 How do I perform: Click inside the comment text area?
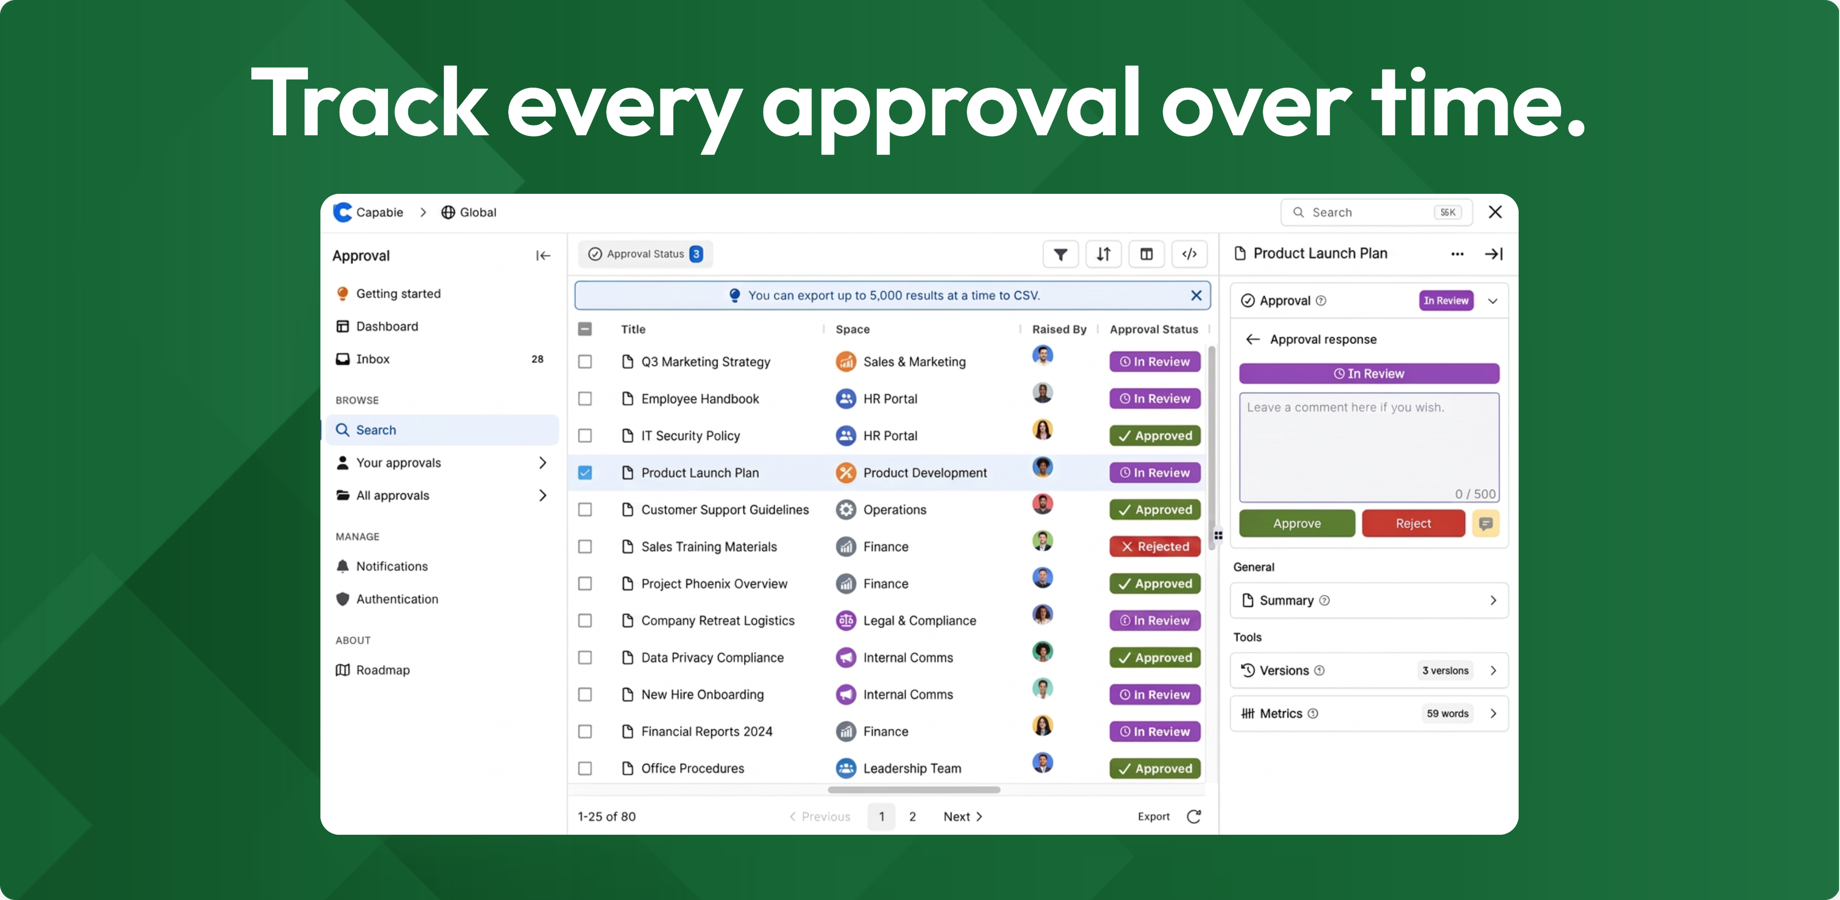(1369, 447)
